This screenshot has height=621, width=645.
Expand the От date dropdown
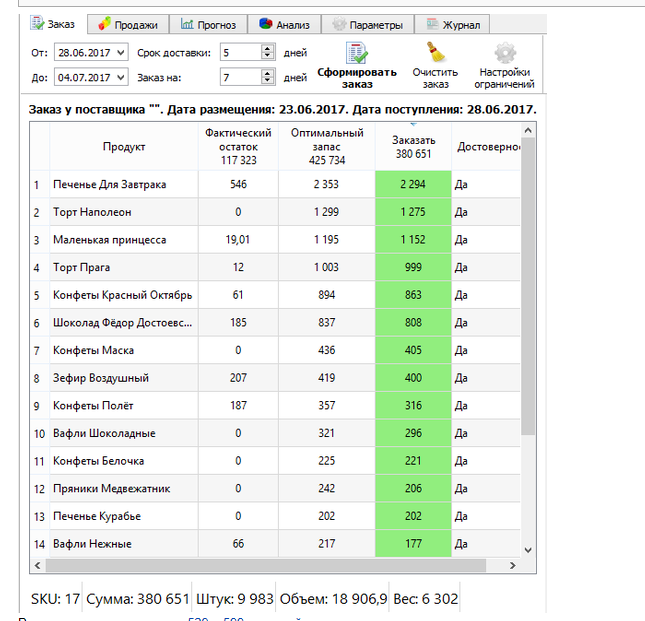[x=121, y=53]
